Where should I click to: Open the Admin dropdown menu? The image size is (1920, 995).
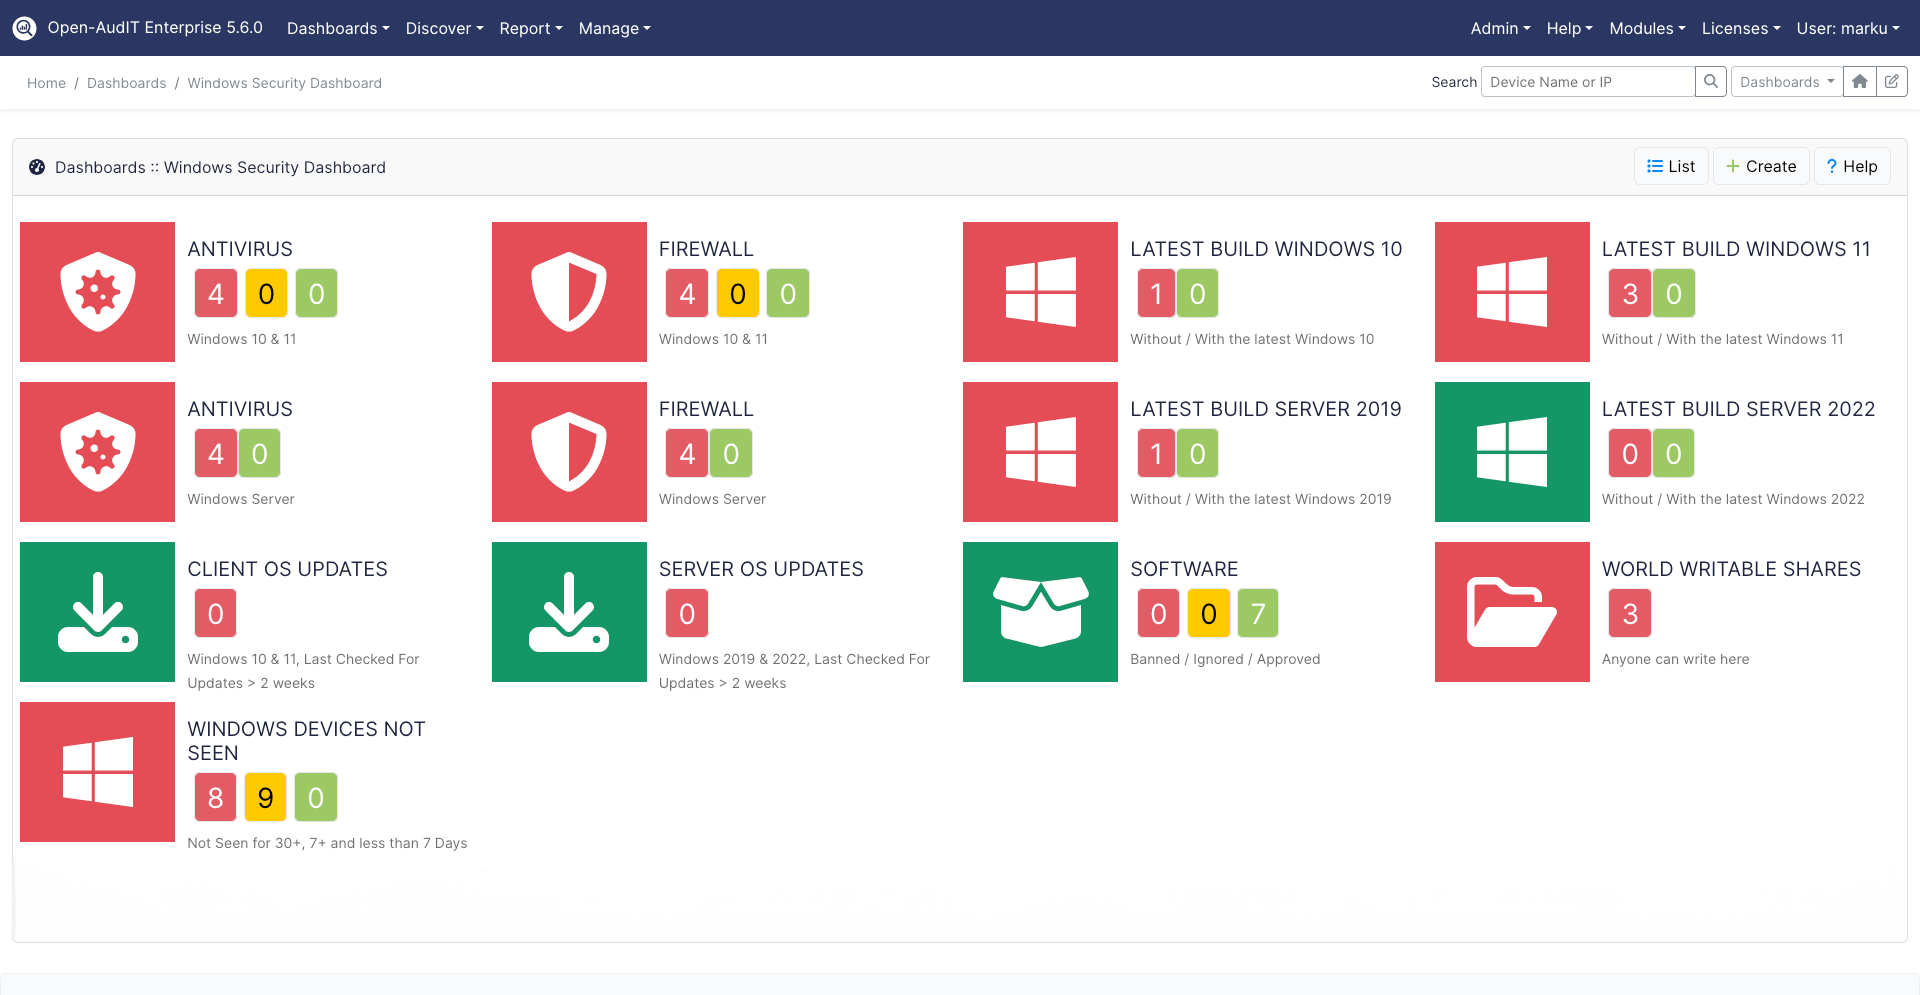coord(1499,28)
